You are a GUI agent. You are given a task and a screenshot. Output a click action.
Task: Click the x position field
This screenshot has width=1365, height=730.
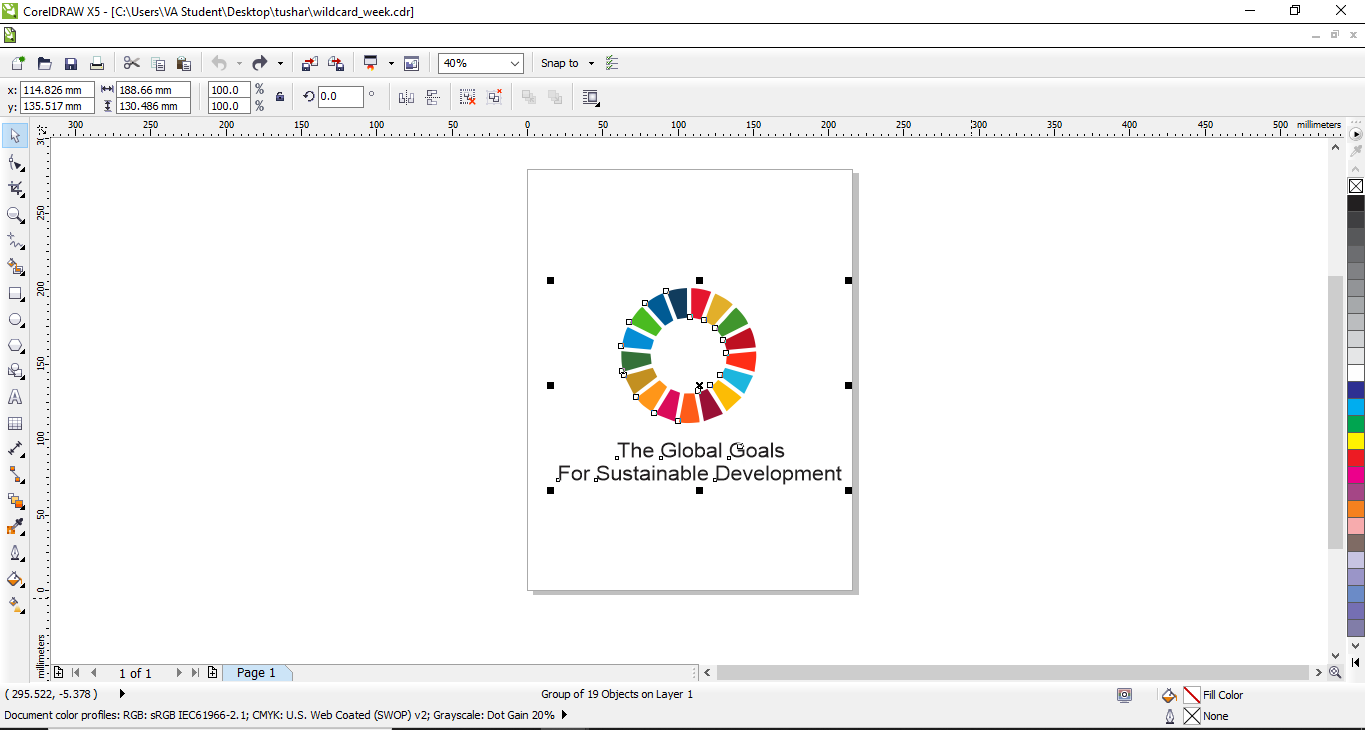(57, 90)
